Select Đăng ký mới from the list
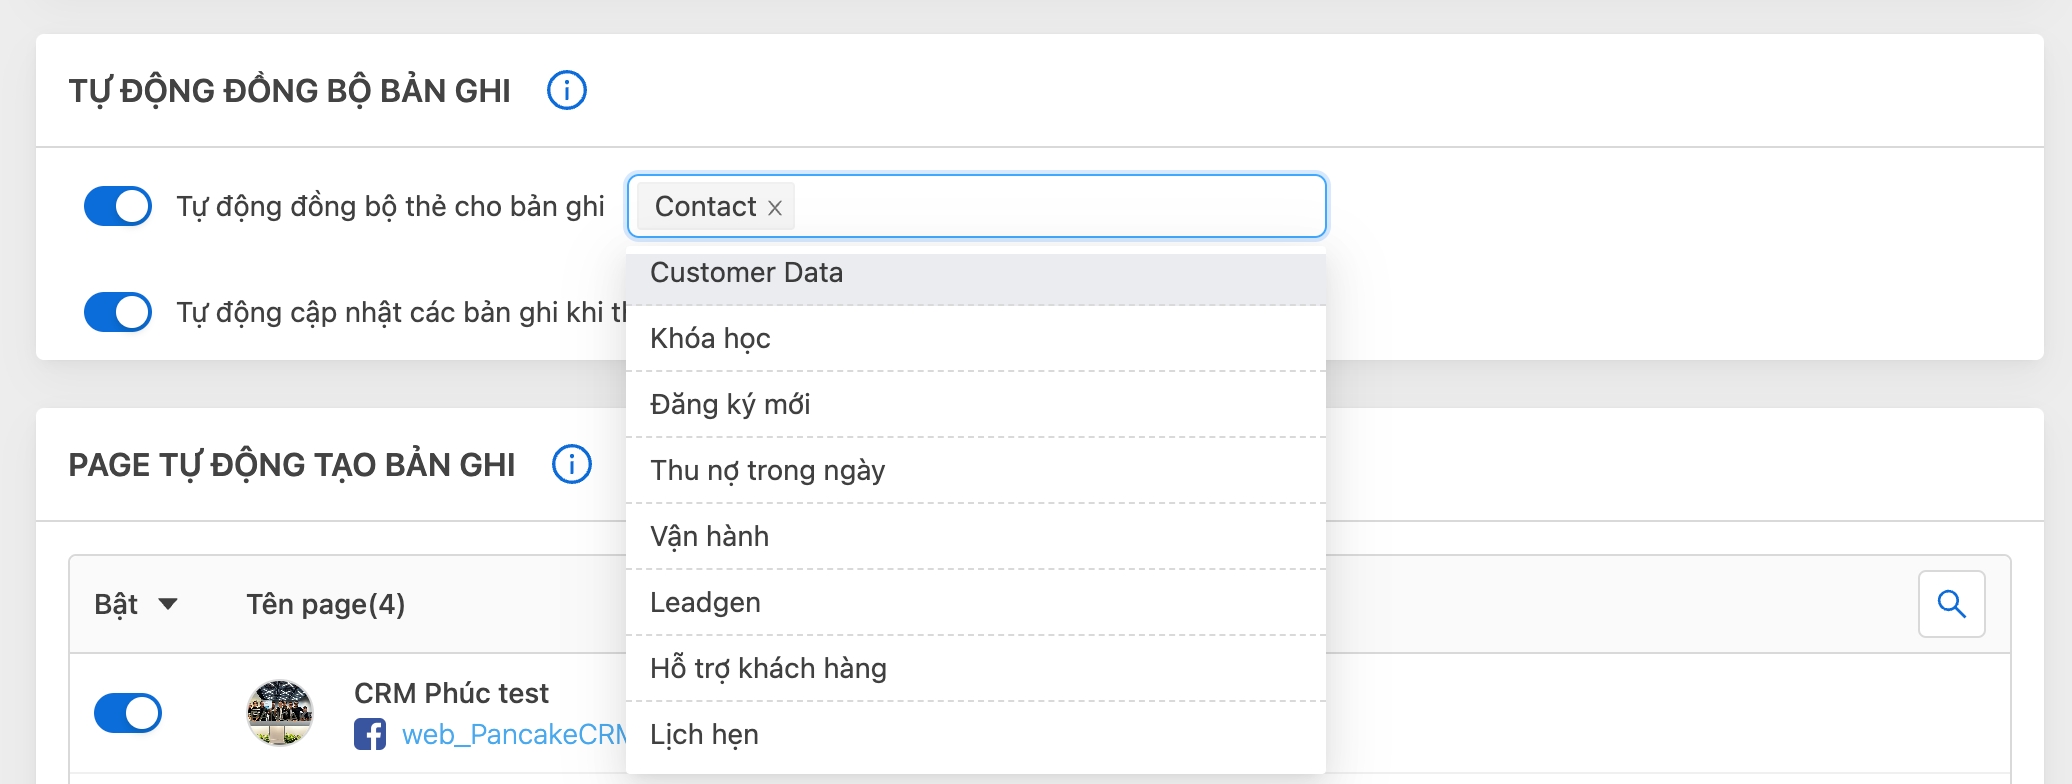The width and height of the screenshot is (2072, 784). pyautogui.click(x=730, y=405)
